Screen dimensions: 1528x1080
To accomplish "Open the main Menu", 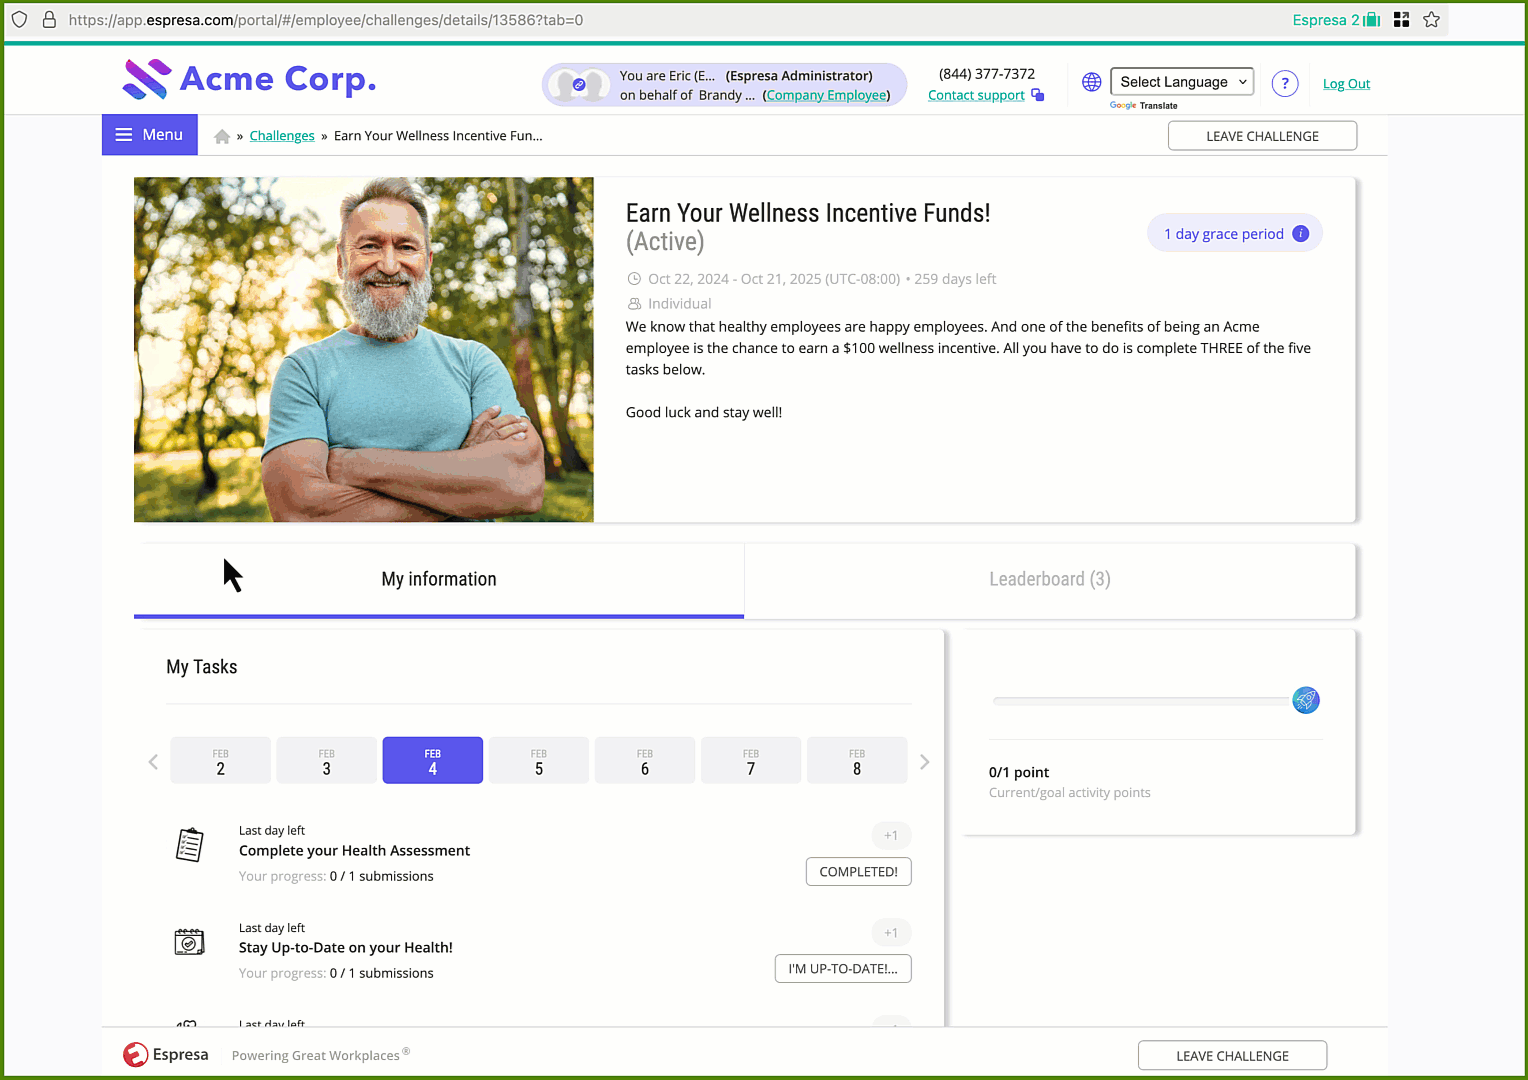I will tap(150, 135).
